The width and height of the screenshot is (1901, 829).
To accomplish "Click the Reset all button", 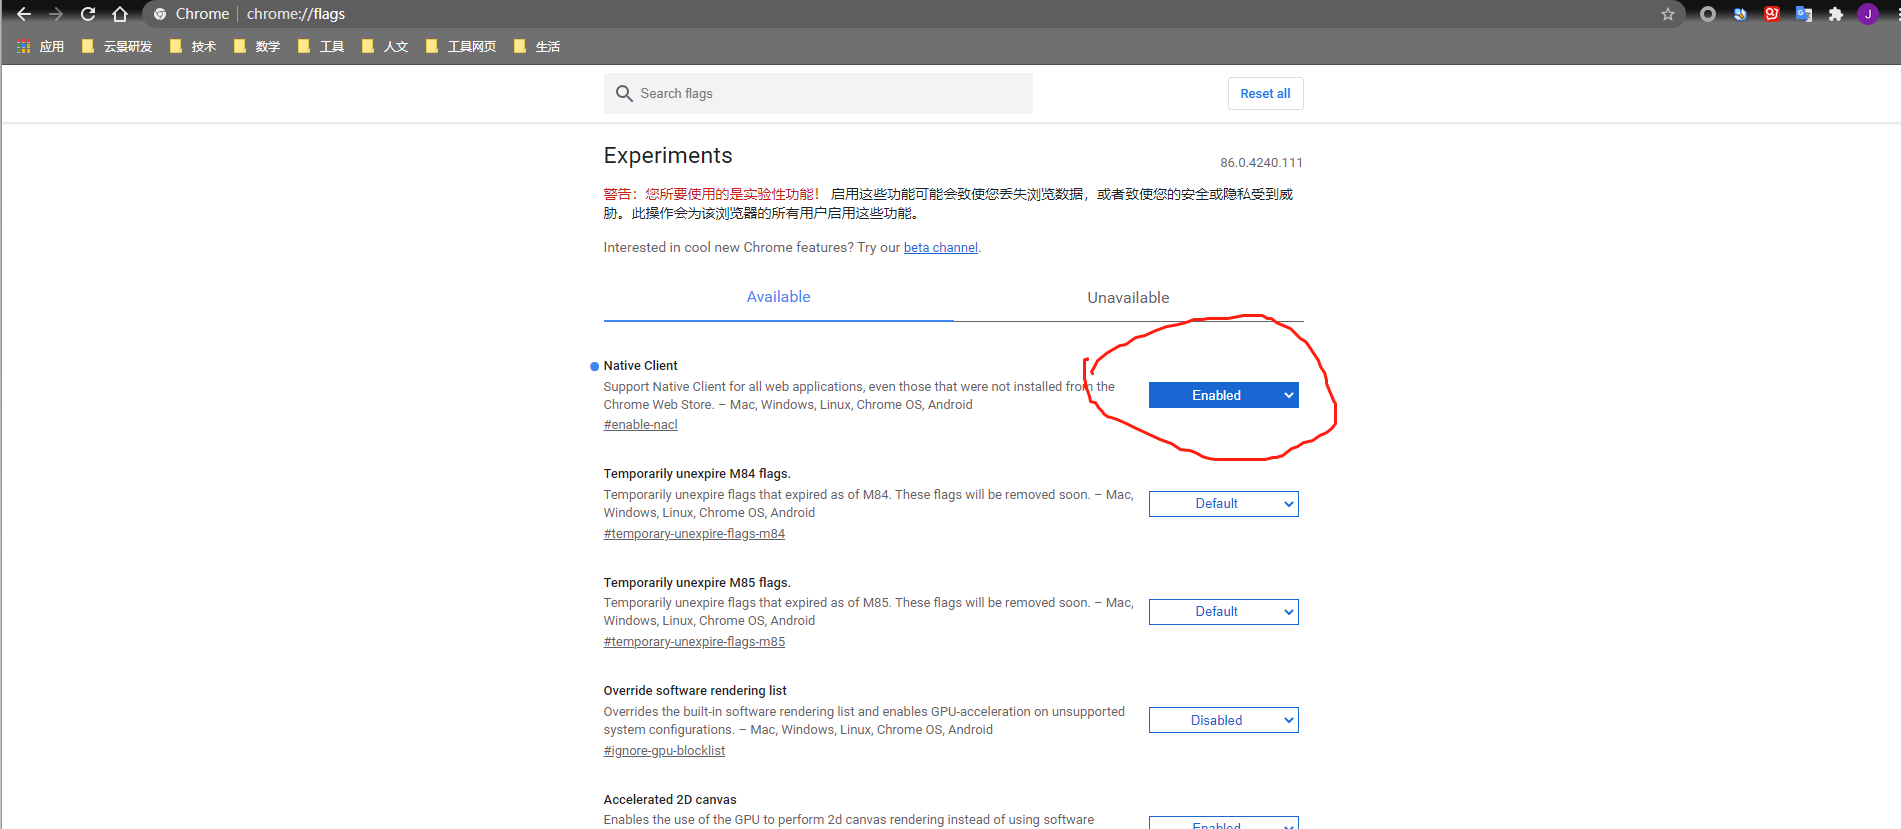I will (x=1265, y=93).
